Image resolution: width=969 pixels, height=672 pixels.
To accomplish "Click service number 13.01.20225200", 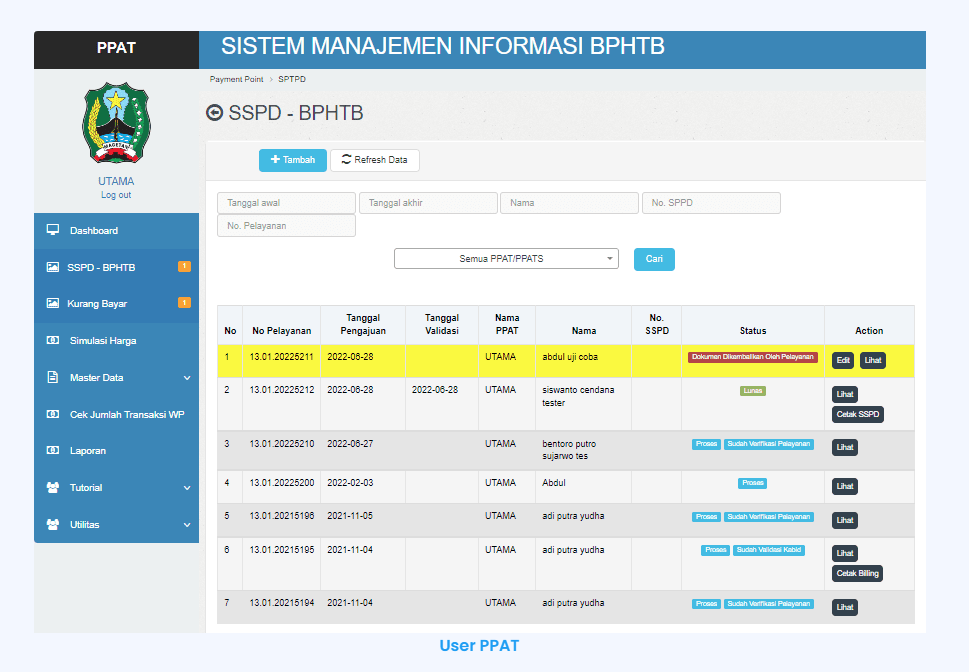I will click(281, 483).
